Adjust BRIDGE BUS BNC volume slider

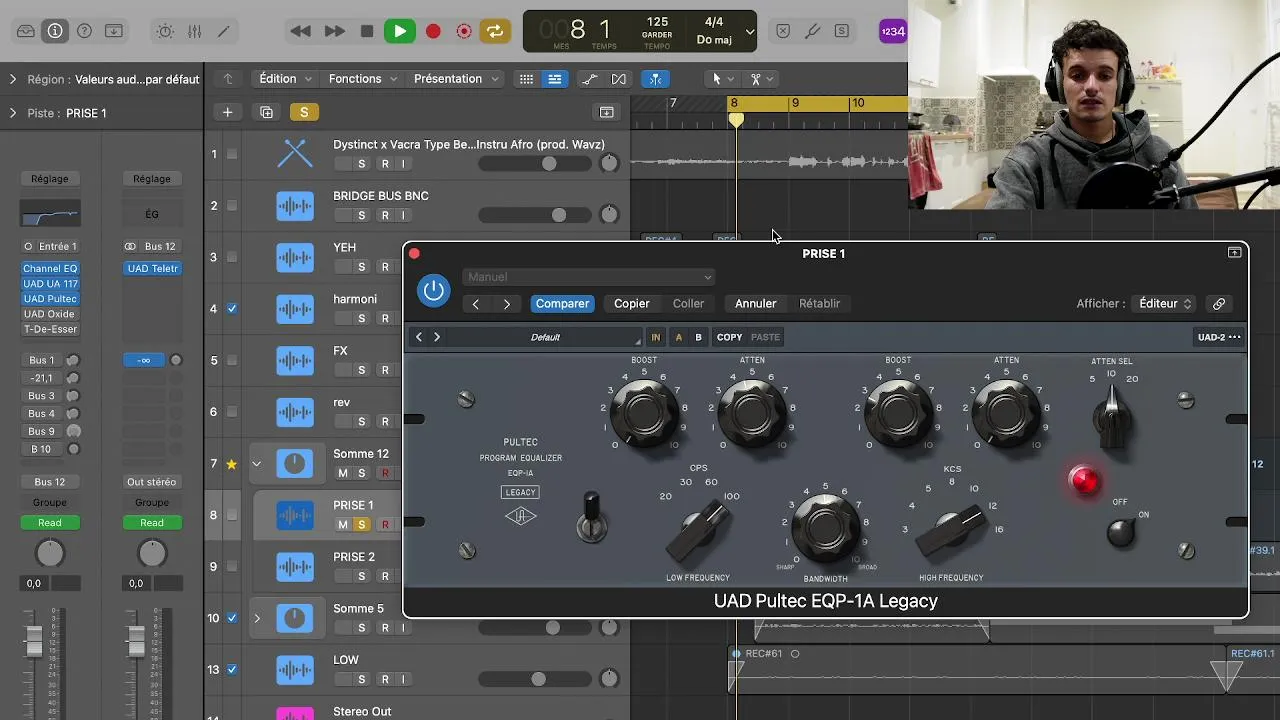click(535, 215)
